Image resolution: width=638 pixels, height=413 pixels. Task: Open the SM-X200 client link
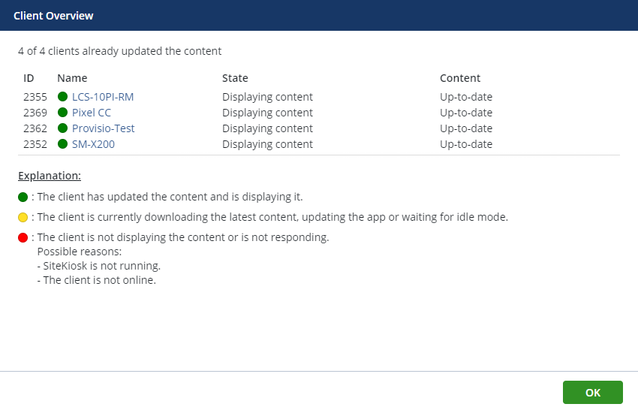coord(94,144)
